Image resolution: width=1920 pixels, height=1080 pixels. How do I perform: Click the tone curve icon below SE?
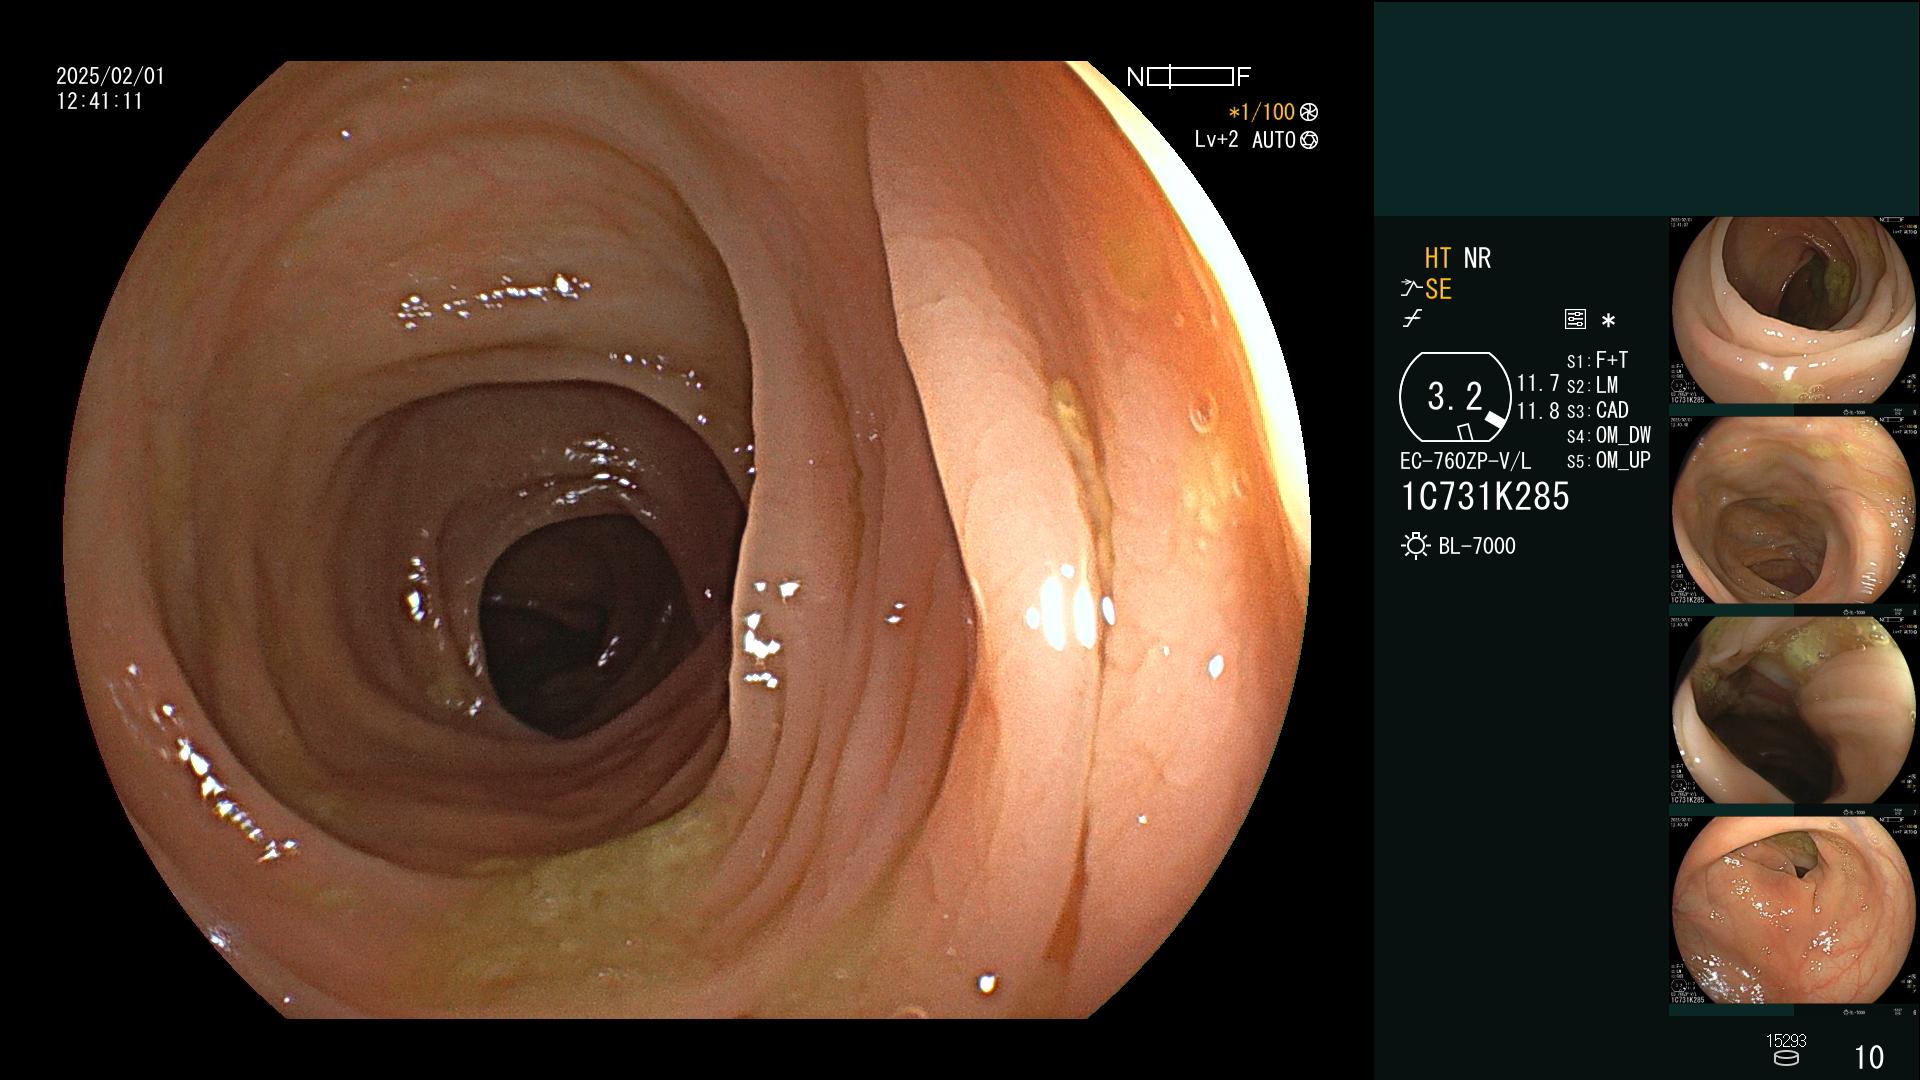pos(1412,319)
